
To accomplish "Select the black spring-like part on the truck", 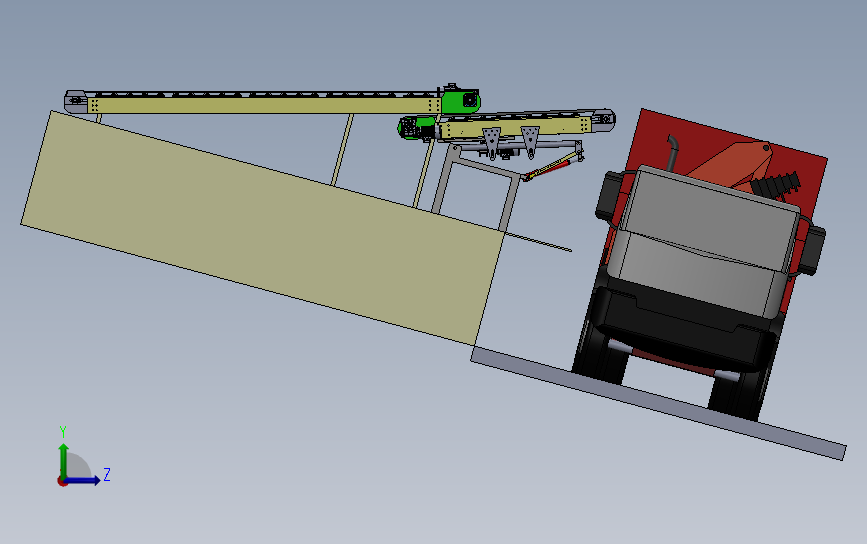I will [x=775, y=185].
